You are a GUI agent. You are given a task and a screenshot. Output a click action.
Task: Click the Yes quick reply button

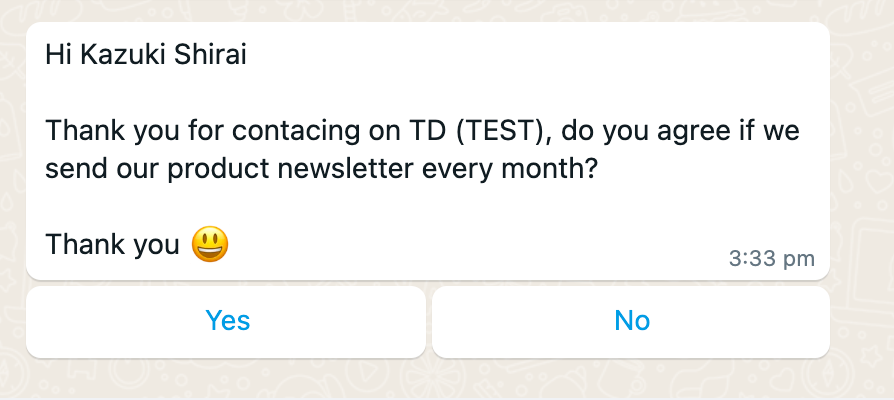click(227, 321)
